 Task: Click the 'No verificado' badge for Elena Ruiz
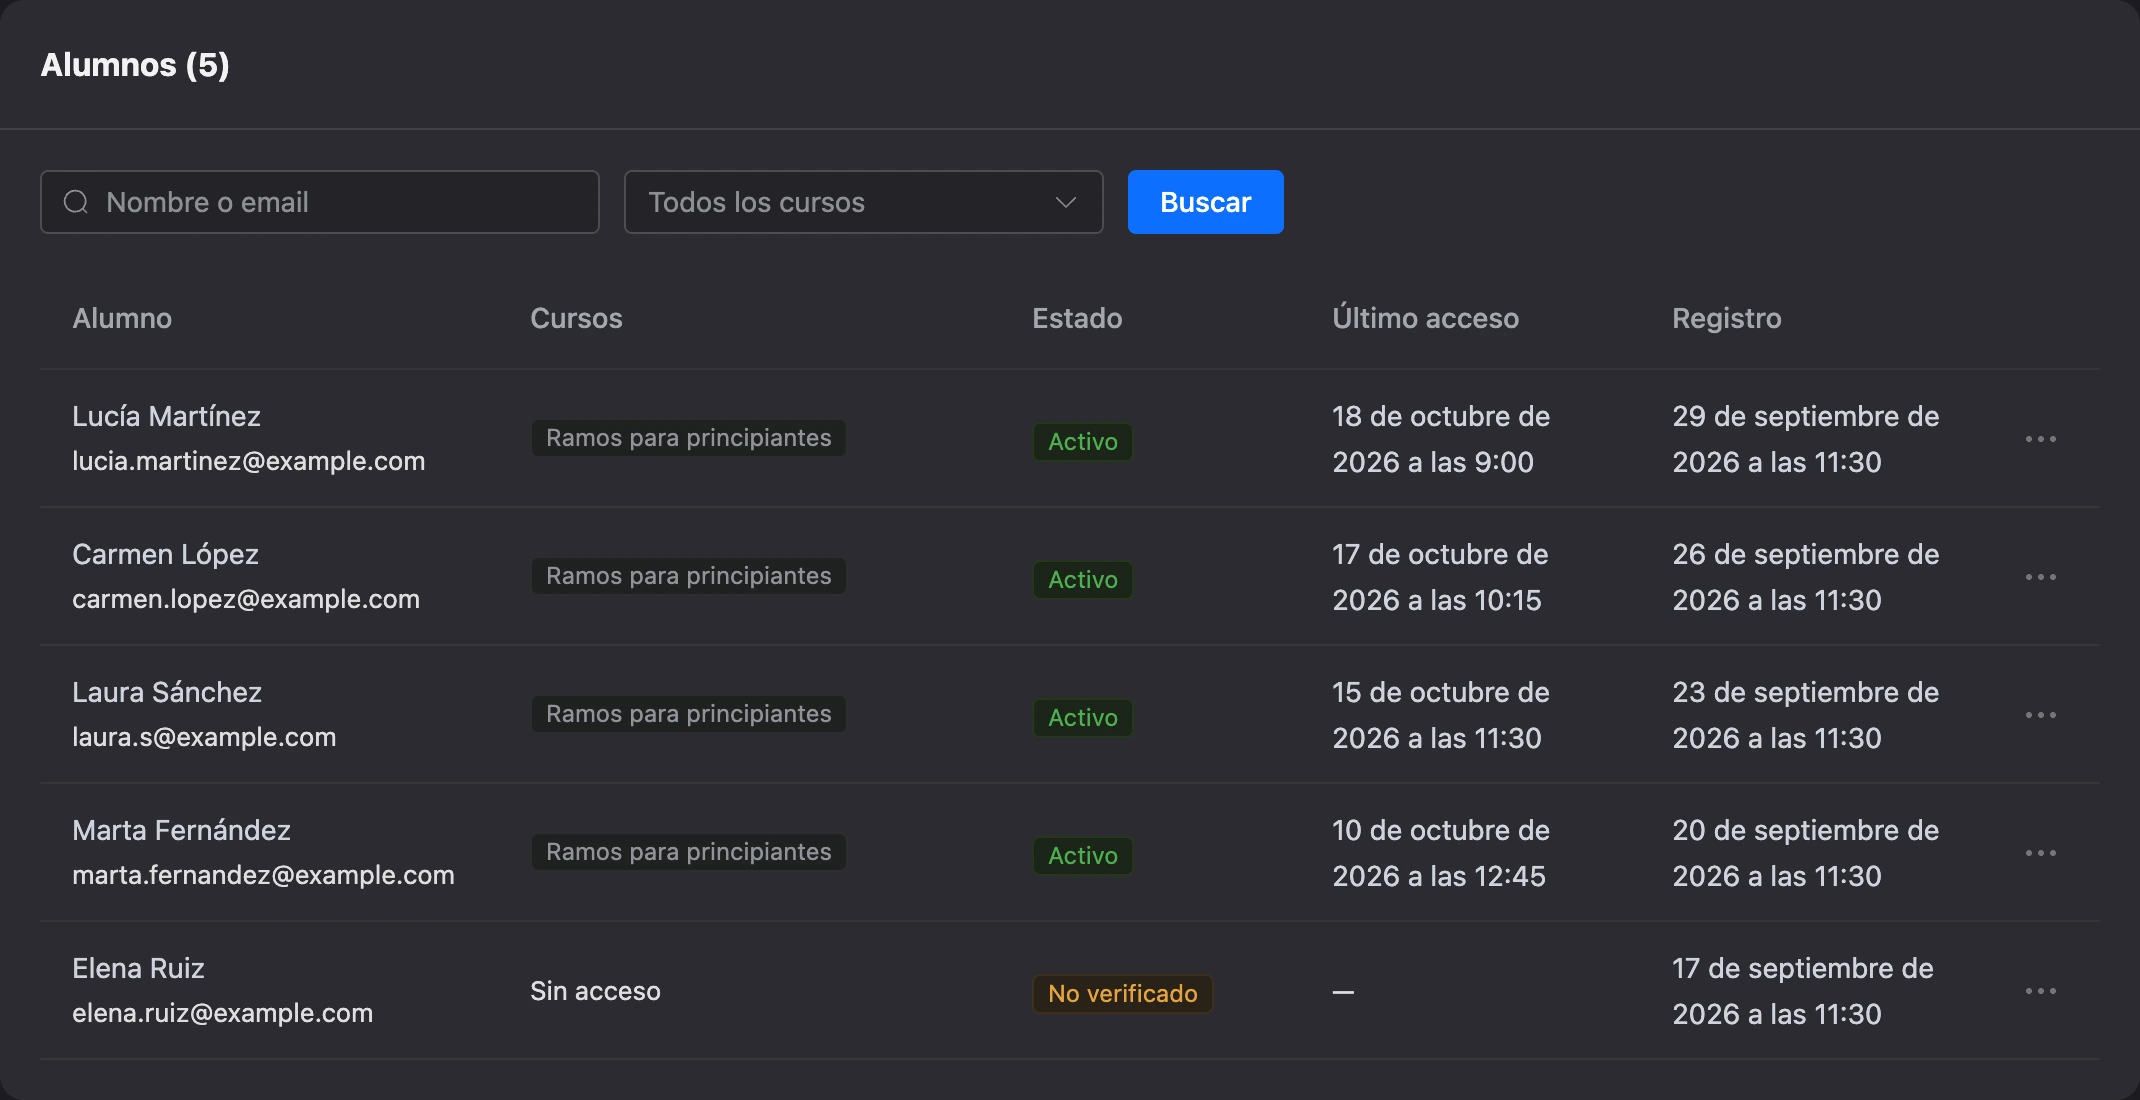click(x=1122, y=993)
